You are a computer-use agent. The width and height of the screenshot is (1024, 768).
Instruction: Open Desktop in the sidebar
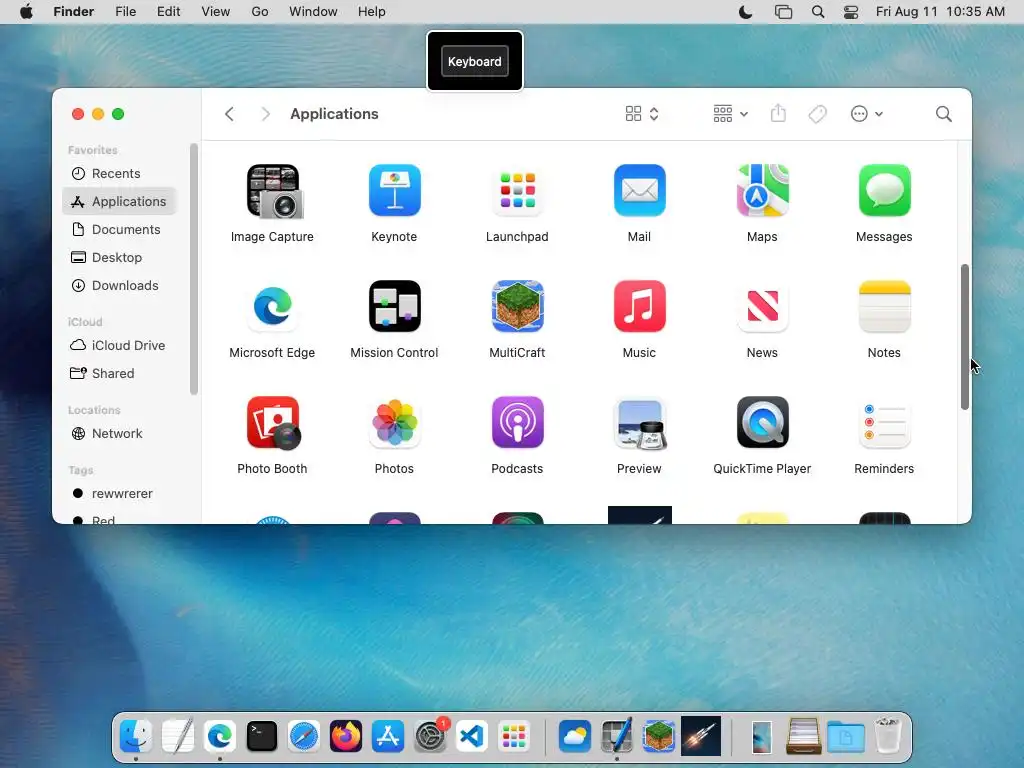click(x=120, y=258)
